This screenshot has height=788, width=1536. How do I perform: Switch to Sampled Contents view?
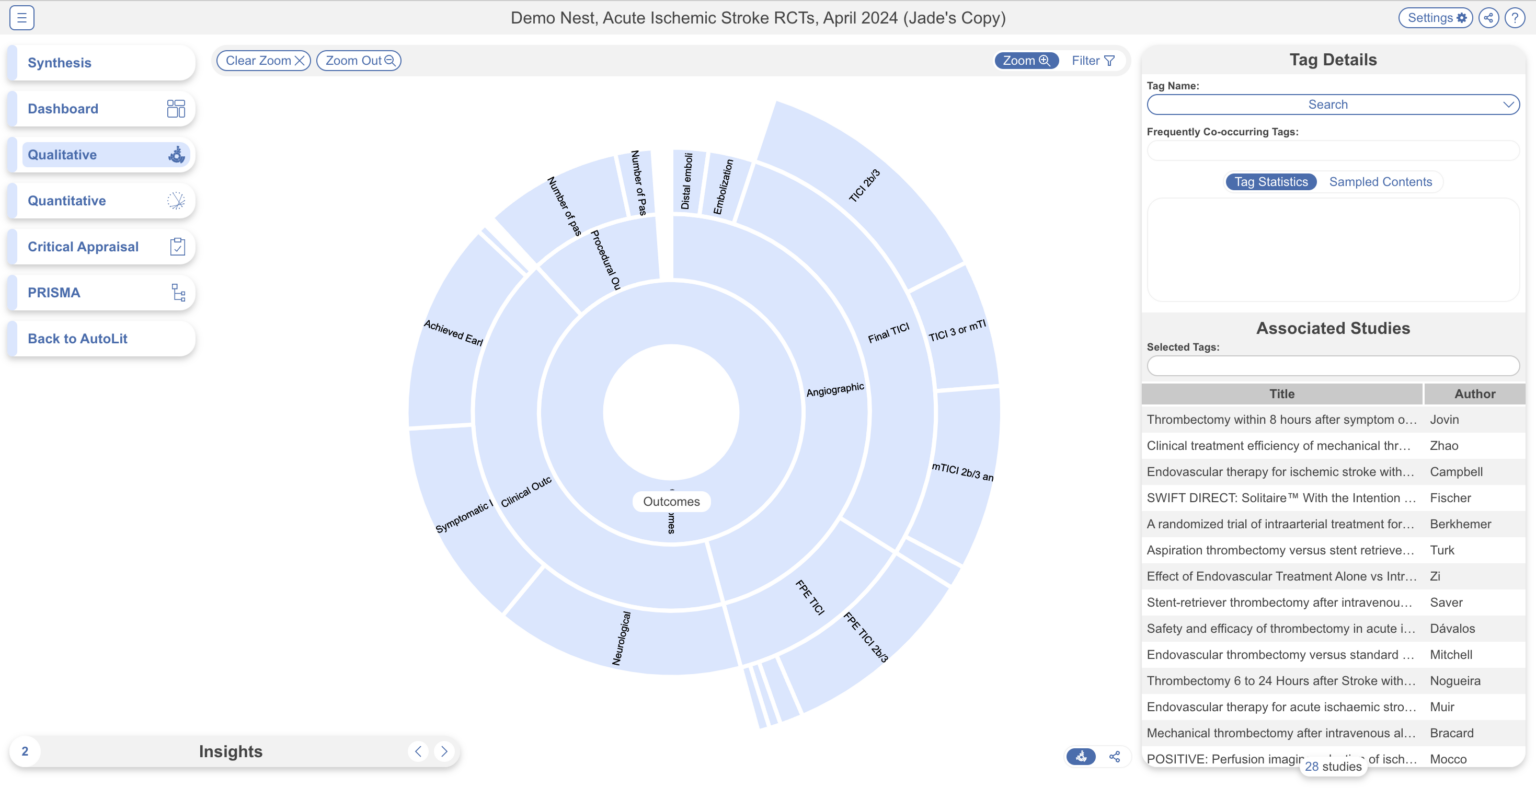tap(1381, 181)
